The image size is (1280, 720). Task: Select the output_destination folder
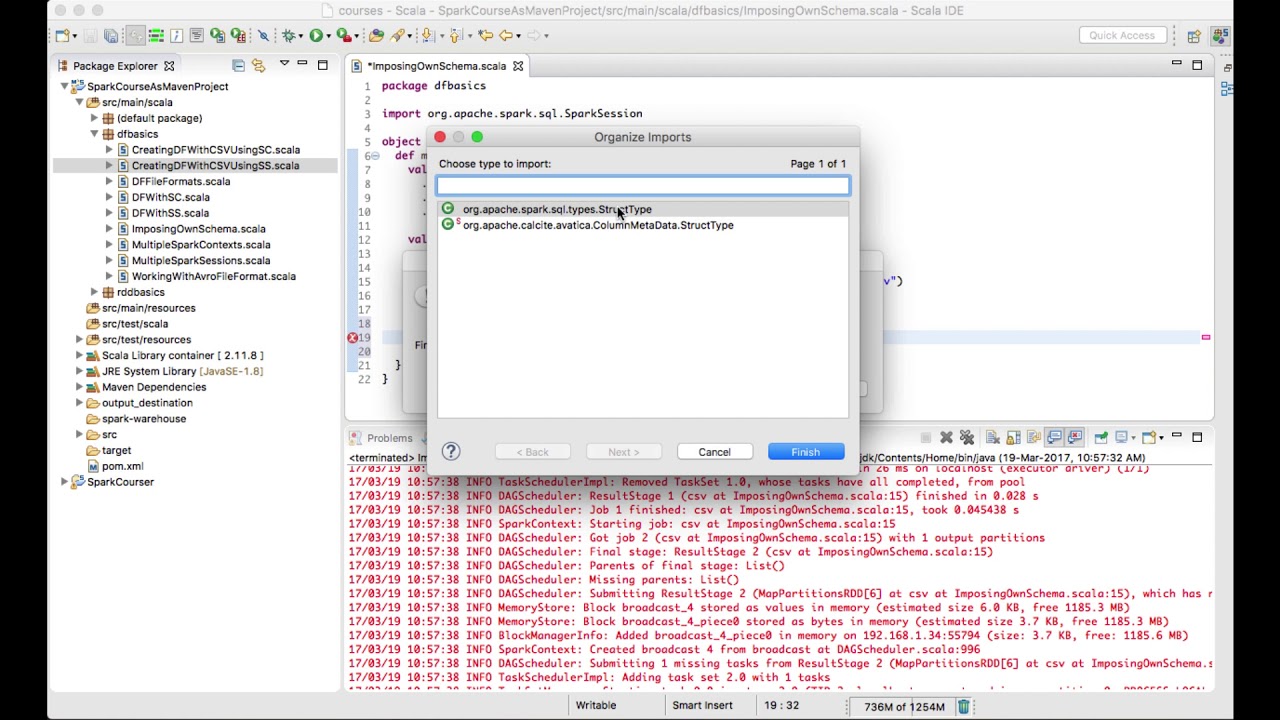(147, 403)
